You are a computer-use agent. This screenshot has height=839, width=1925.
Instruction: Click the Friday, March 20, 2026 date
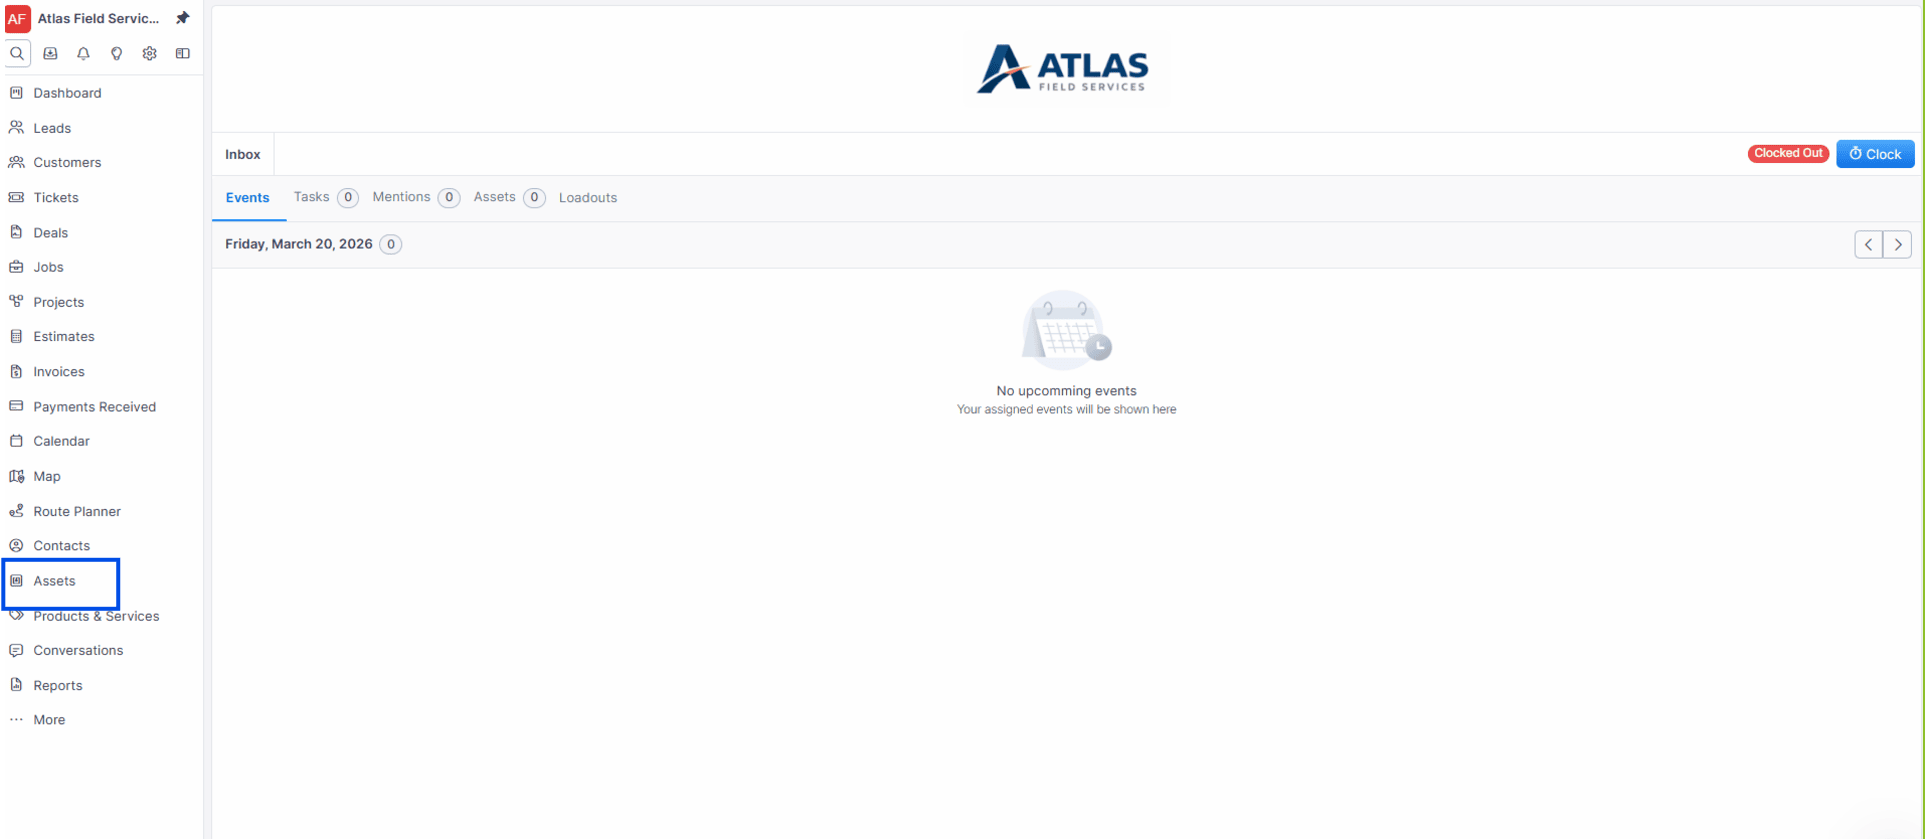click(299, 244)
